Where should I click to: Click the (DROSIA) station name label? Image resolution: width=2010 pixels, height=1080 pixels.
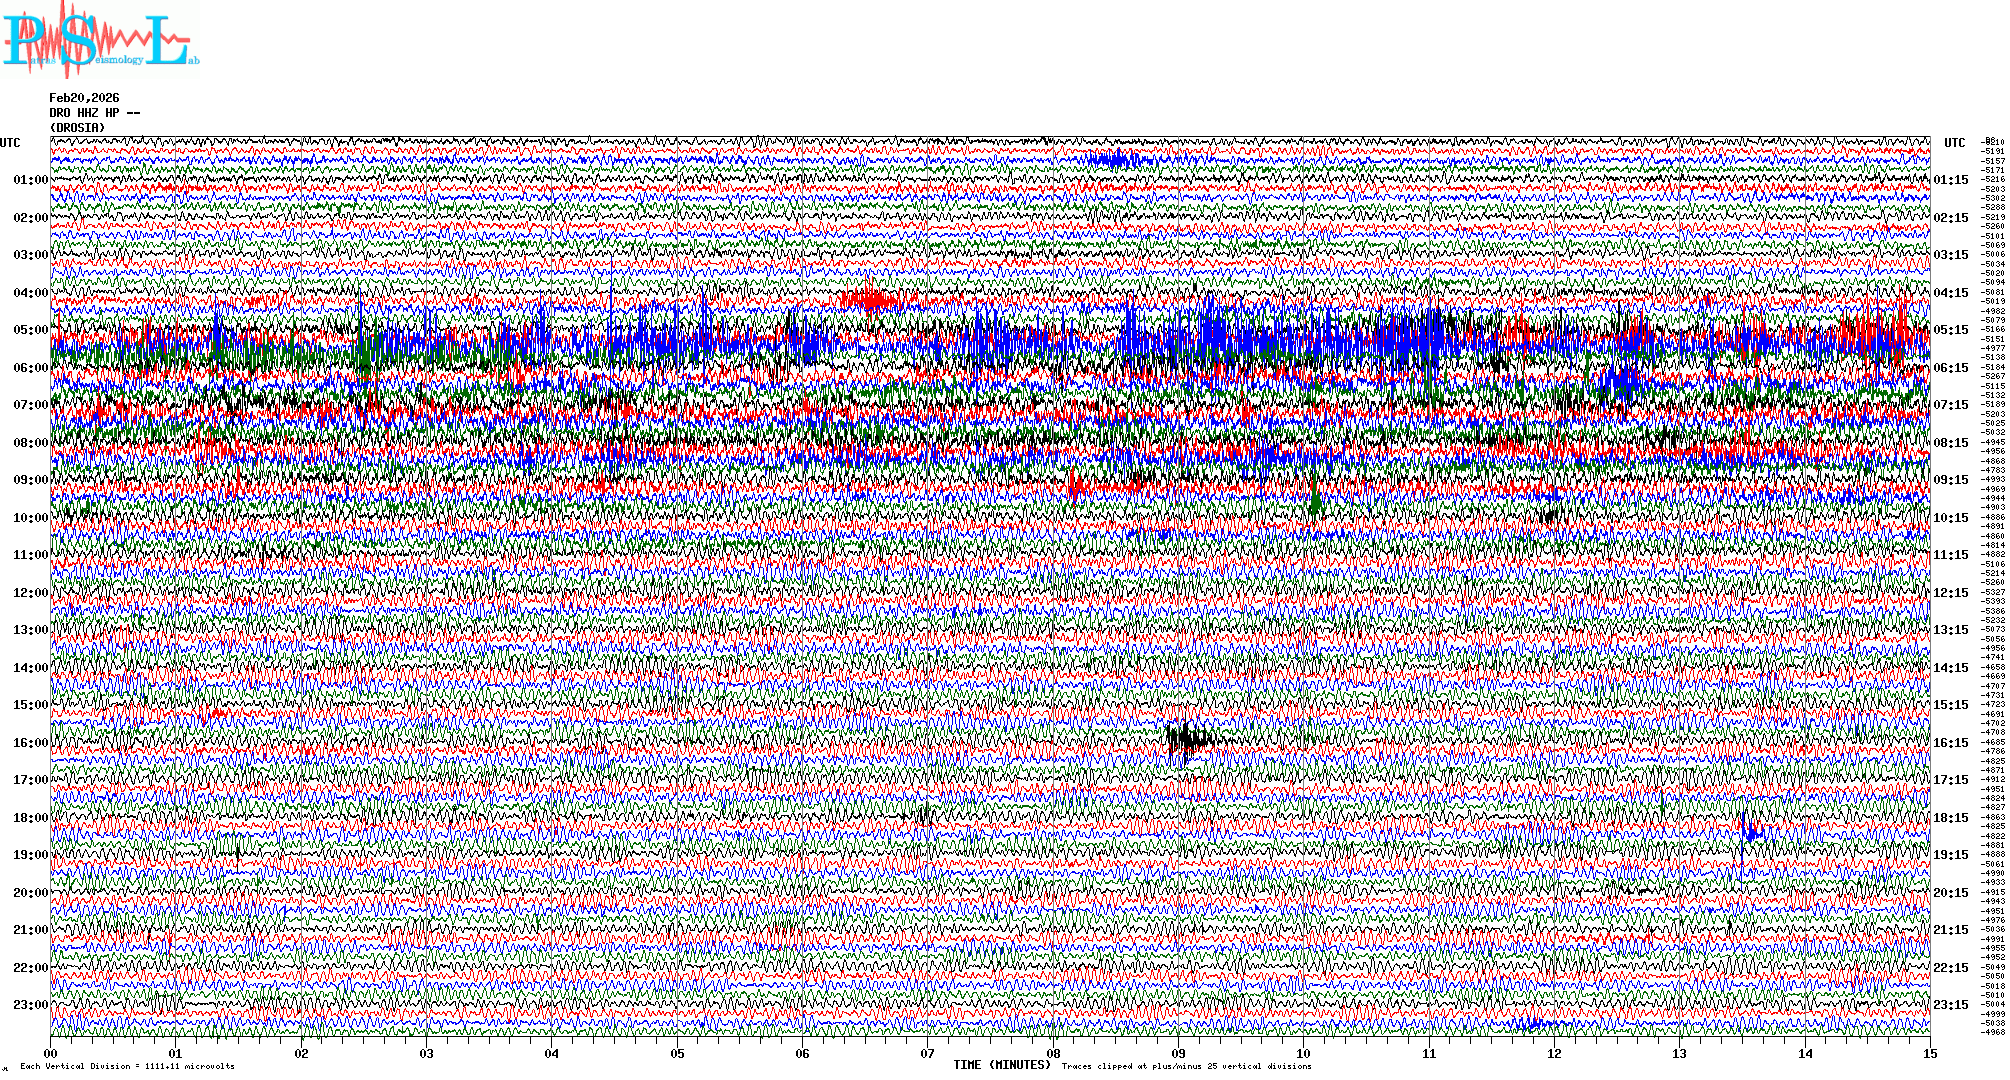click(77, 128)
